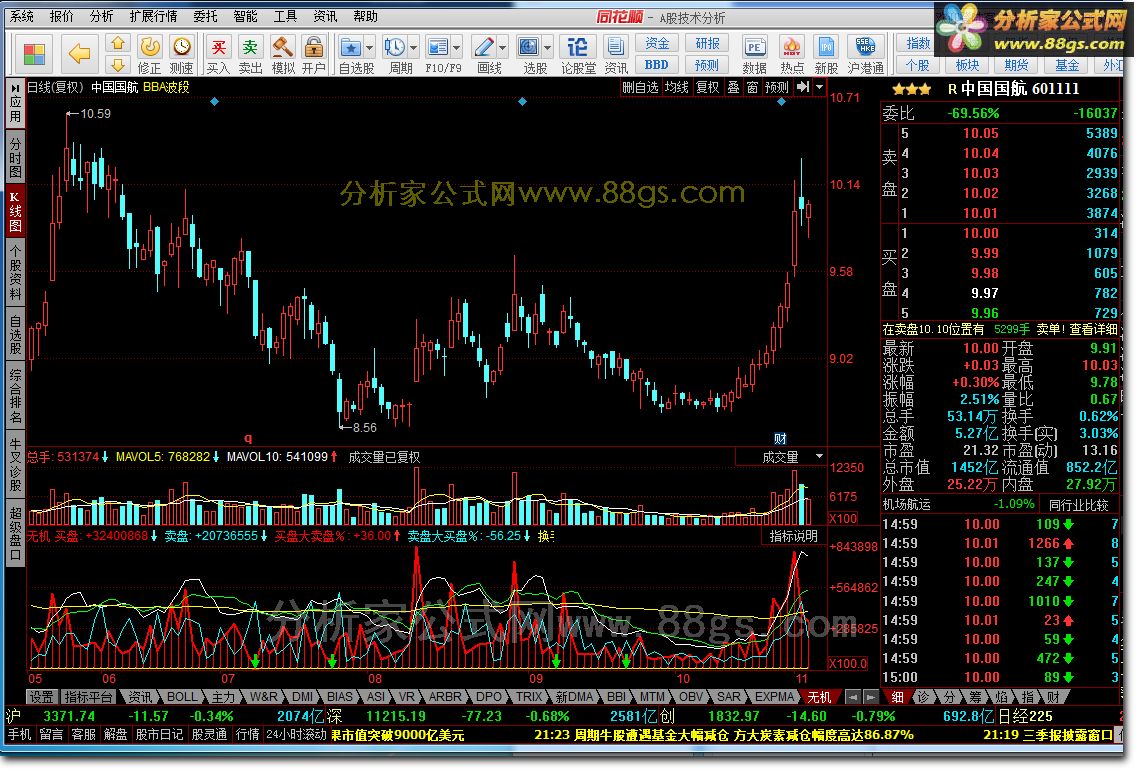Expand the 自选股 dropdown arrow

[369, 48]
